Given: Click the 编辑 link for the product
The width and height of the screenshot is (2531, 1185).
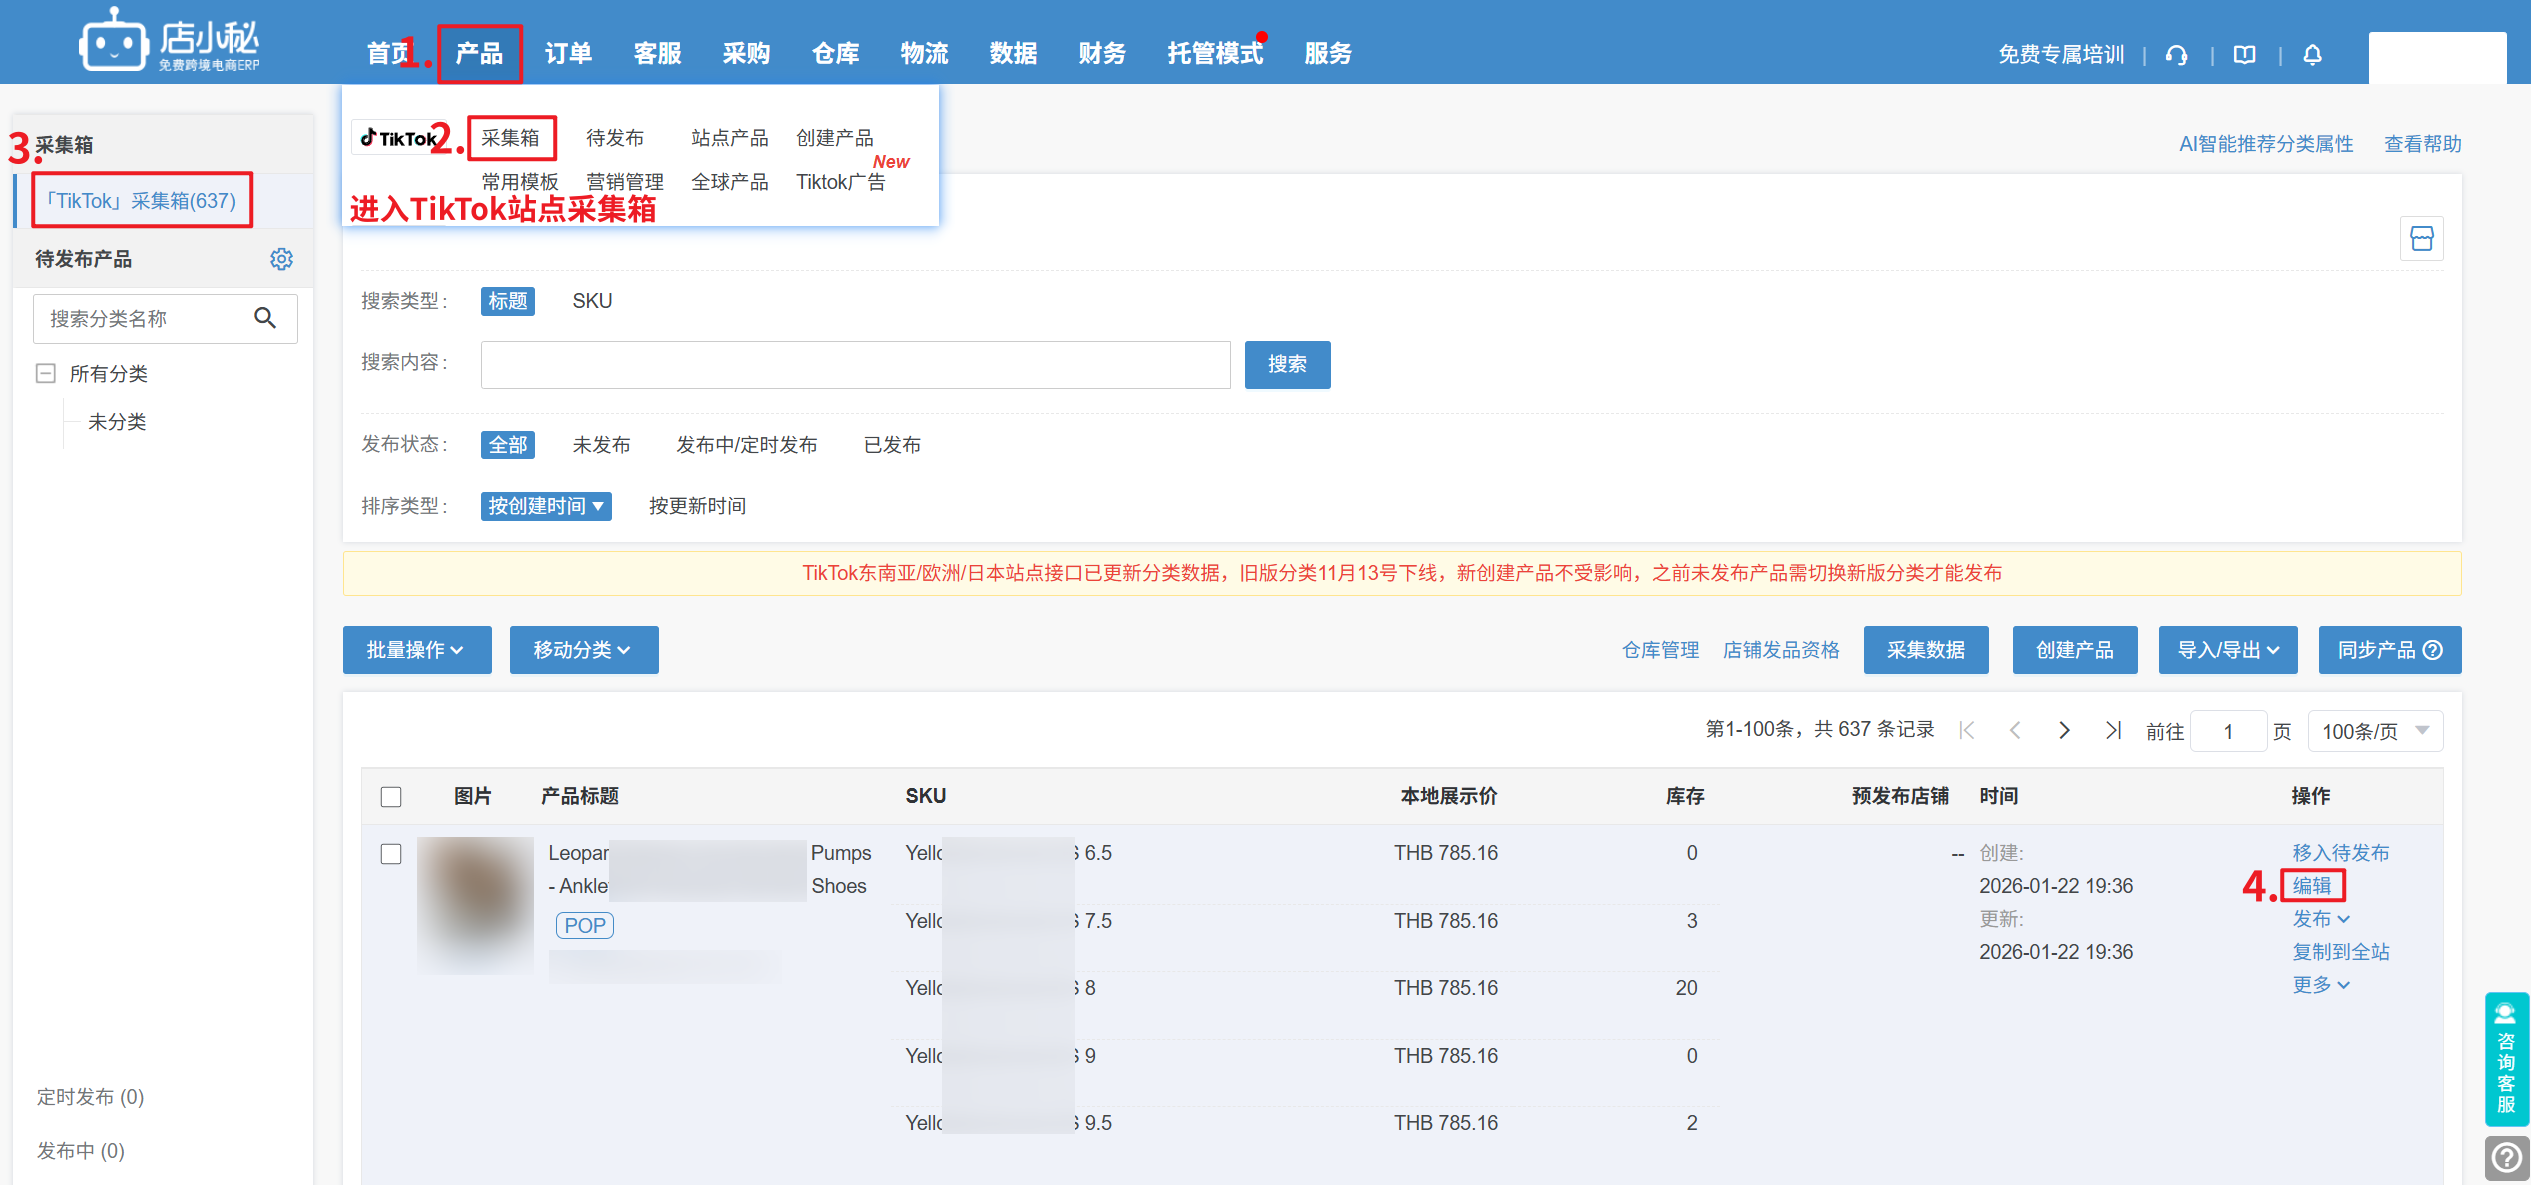Looking at the screenshot, I should (x=2311, y=886).
